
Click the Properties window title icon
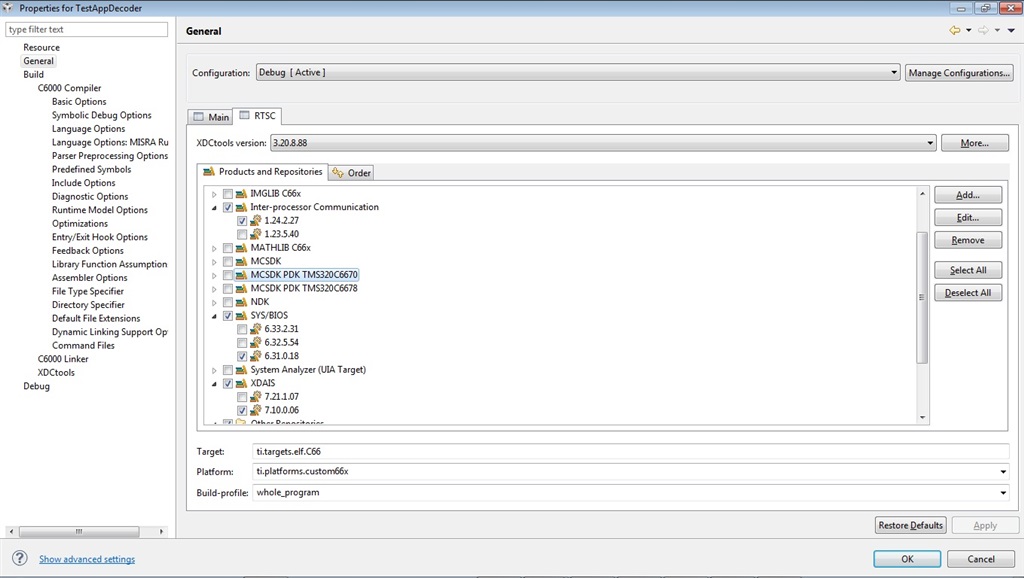pos(8,8)
